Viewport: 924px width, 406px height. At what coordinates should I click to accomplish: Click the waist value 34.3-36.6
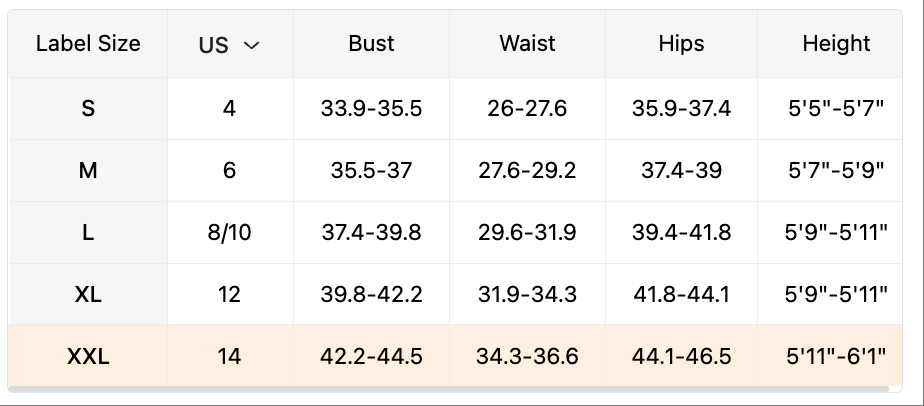pos(527,356)
